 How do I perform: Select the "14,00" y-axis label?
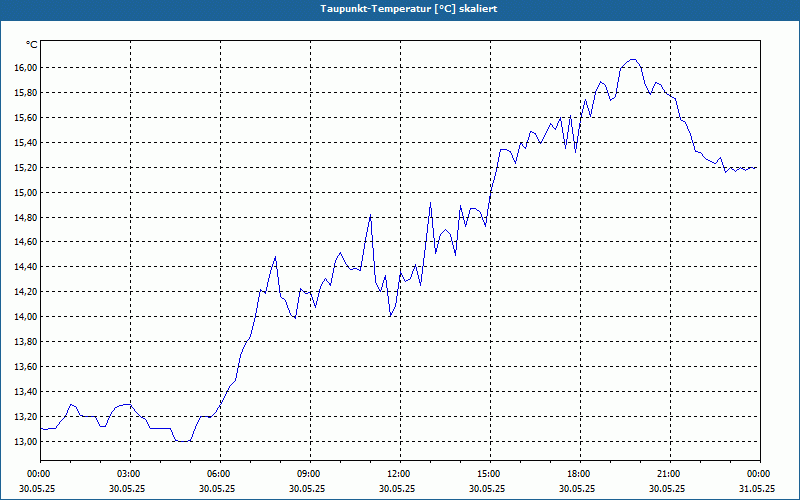point(25,317)
